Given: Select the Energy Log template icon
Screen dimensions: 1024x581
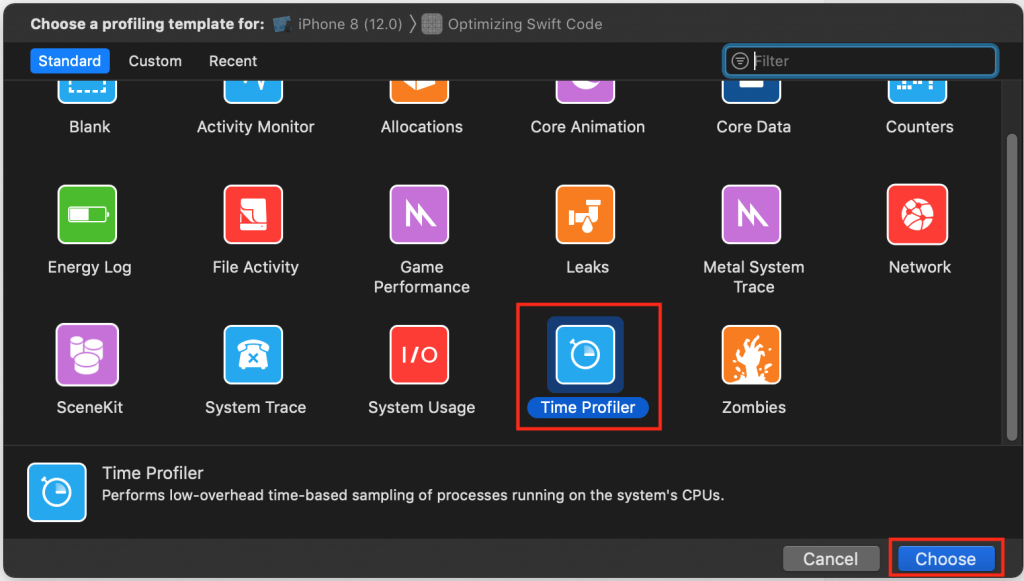Looking at the screenshot, I should pyautogui.click(x=88, y=215).
